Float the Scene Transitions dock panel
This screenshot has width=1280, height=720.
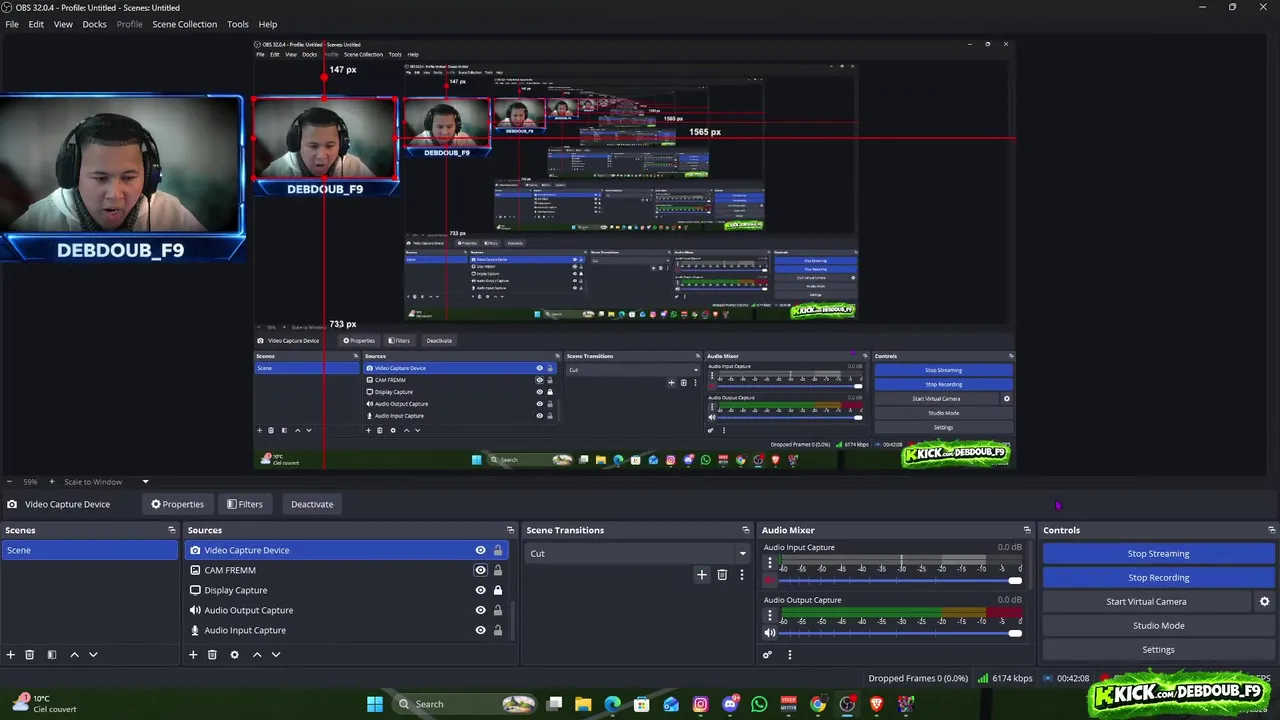coord(746,530)
